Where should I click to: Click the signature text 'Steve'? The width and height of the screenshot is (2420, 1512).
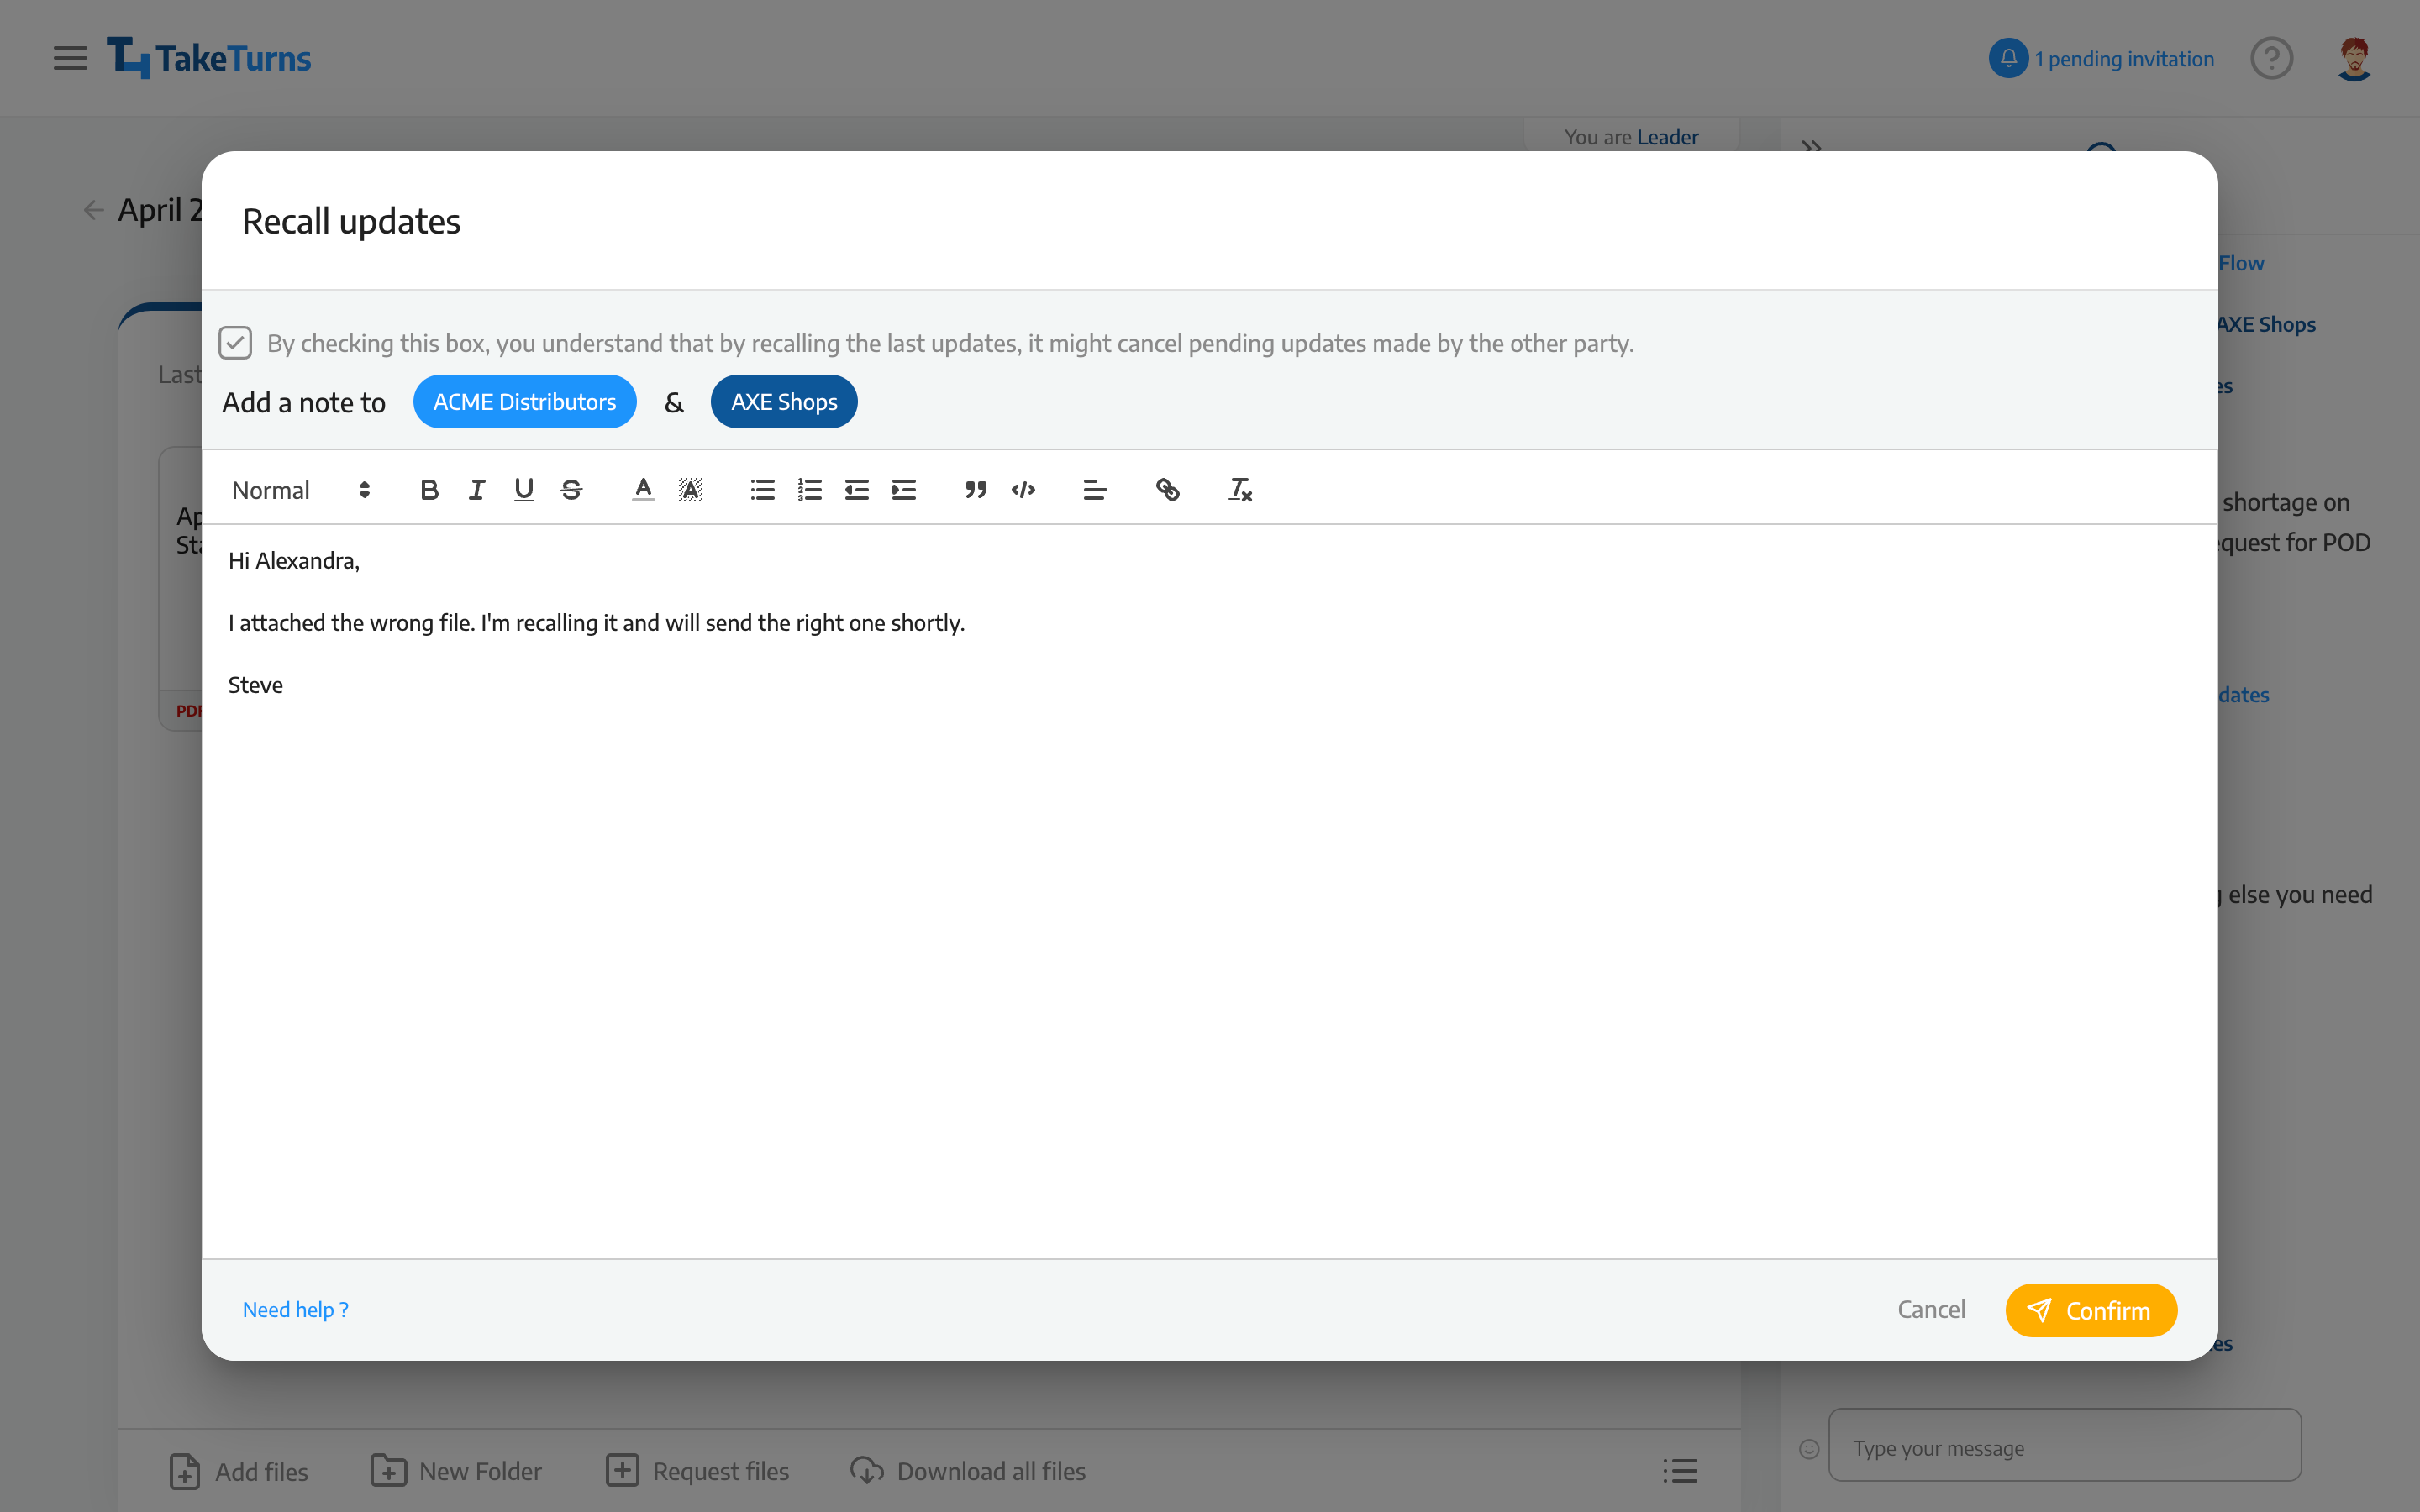pyautogui.click(x=255, y=685)
